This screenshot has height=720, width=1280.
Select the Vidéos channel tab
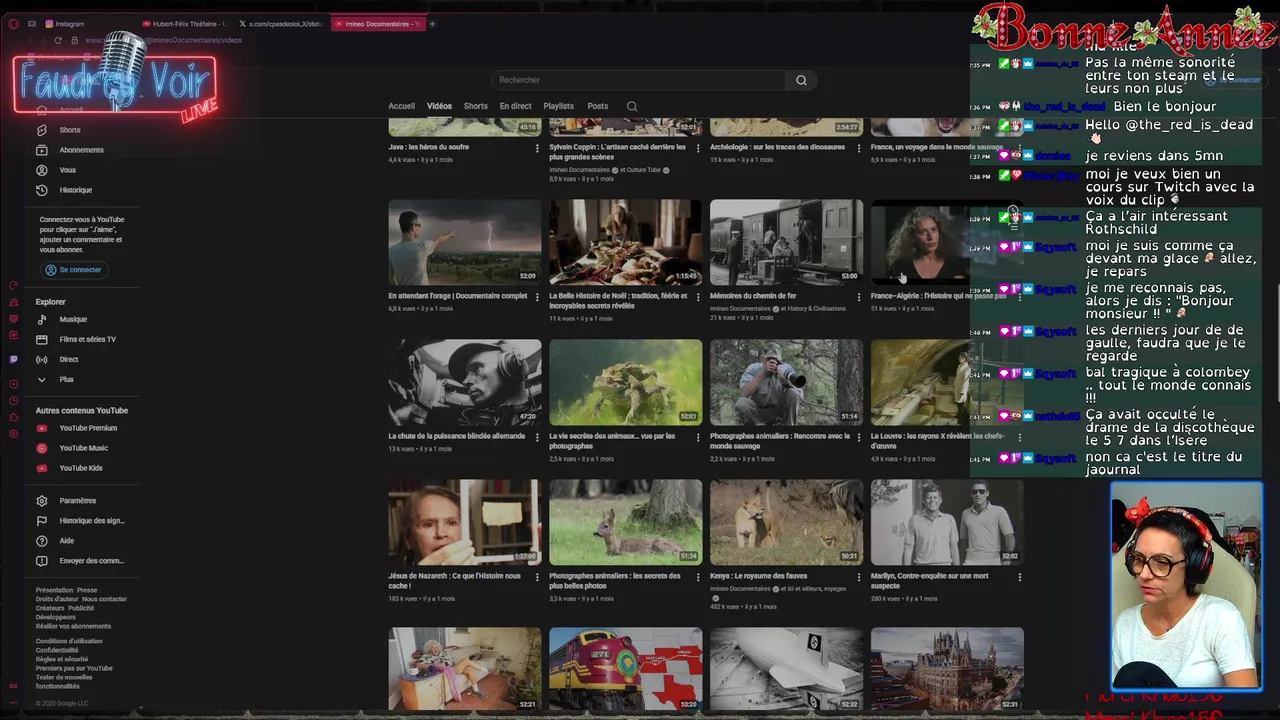coord(439,106)
